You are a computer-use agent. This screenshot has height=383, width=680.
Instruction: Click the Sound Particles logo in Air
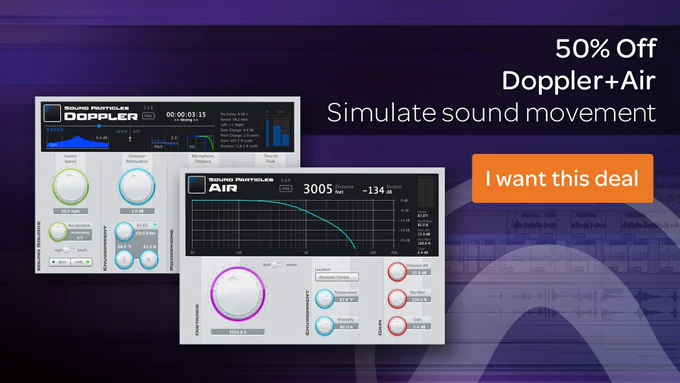[196, 185]
